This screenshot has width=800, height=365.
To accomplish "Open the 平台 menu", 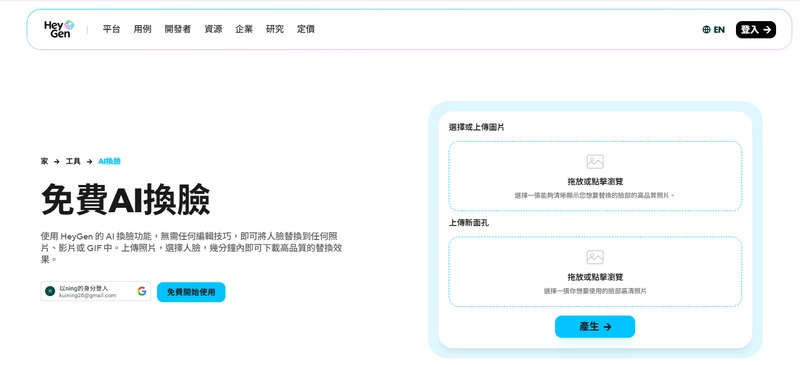I will pyautogui.click(x=111, y=29).
